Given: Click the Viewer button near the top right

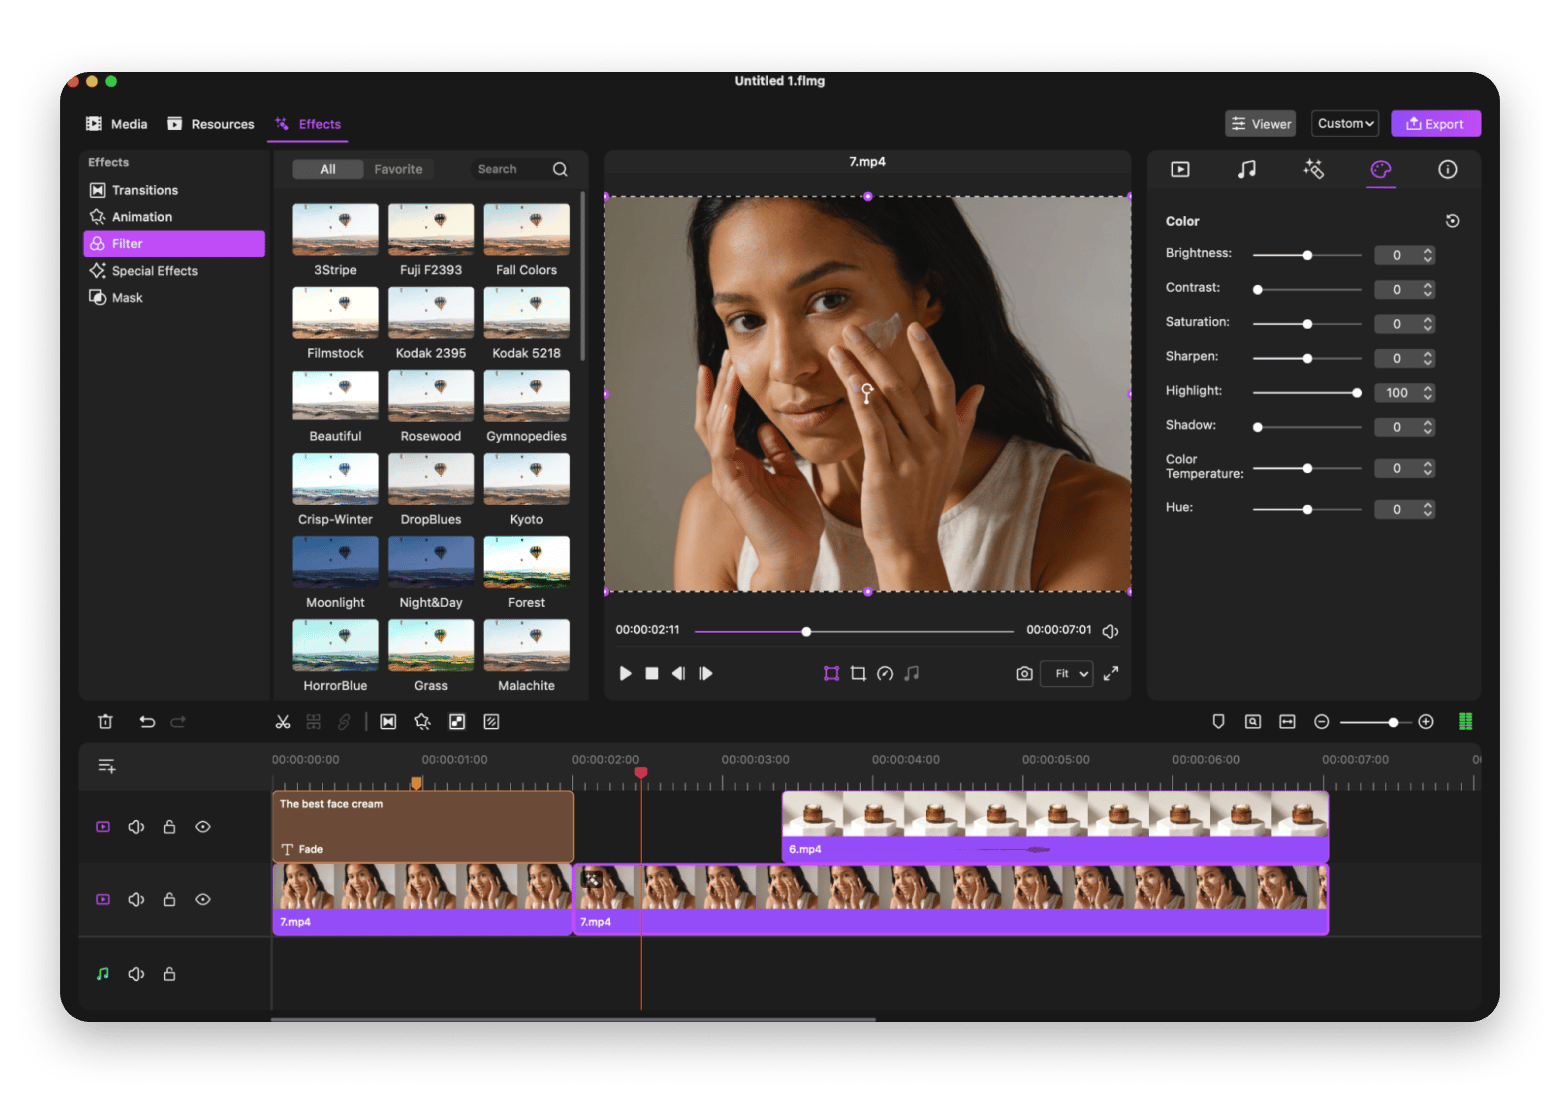Looking at the screenshot, I should pos(1260,123).
